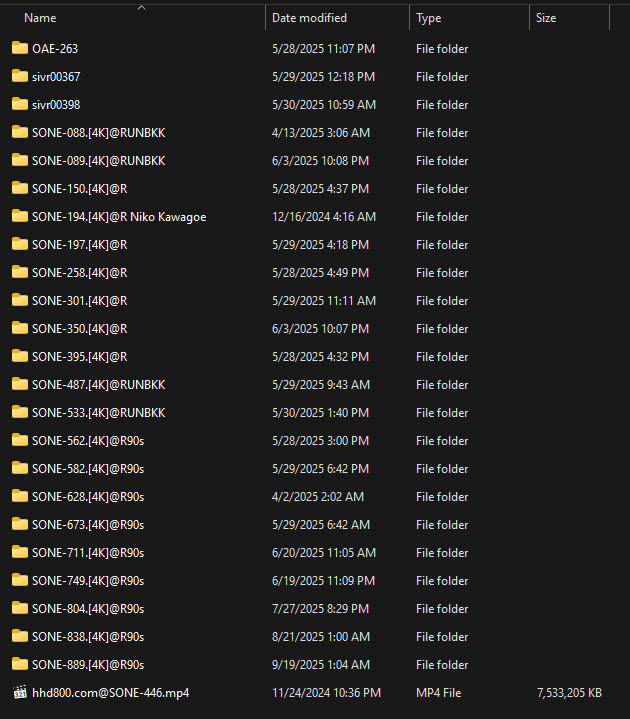The height and width of the screenshot is (719, 630).
Task: Click date 5/28/2025 11:07 PM
Action: [323, 49]
